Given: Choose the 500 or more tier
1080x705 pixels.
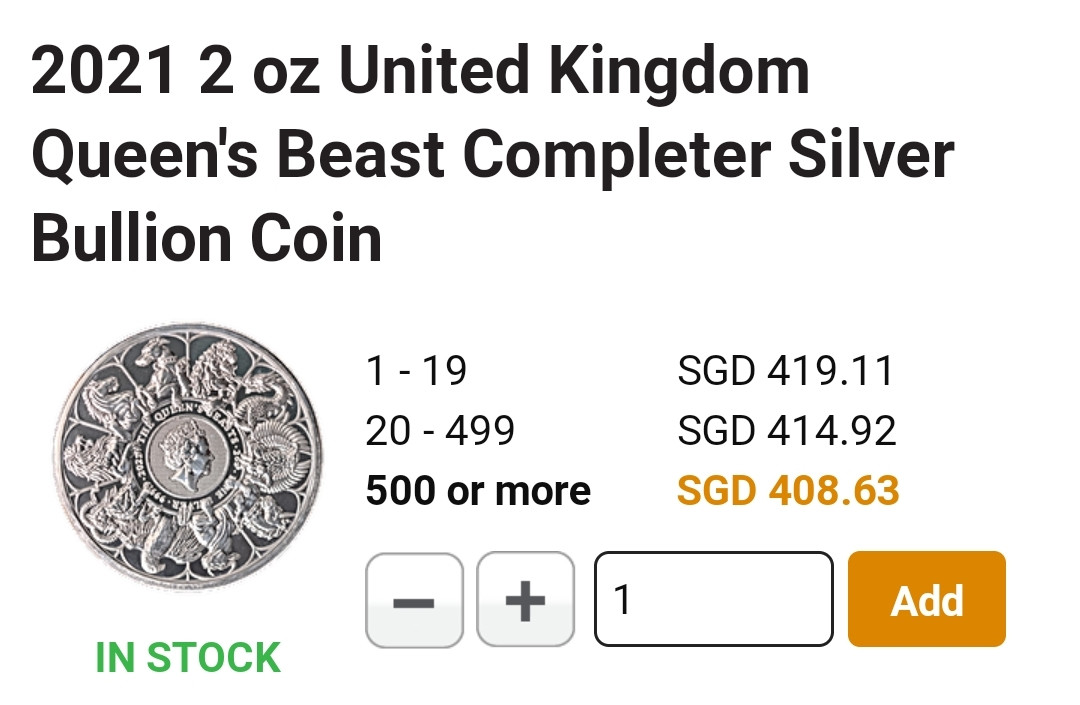Looking at the screenshot, I should (x=478, y=491).
